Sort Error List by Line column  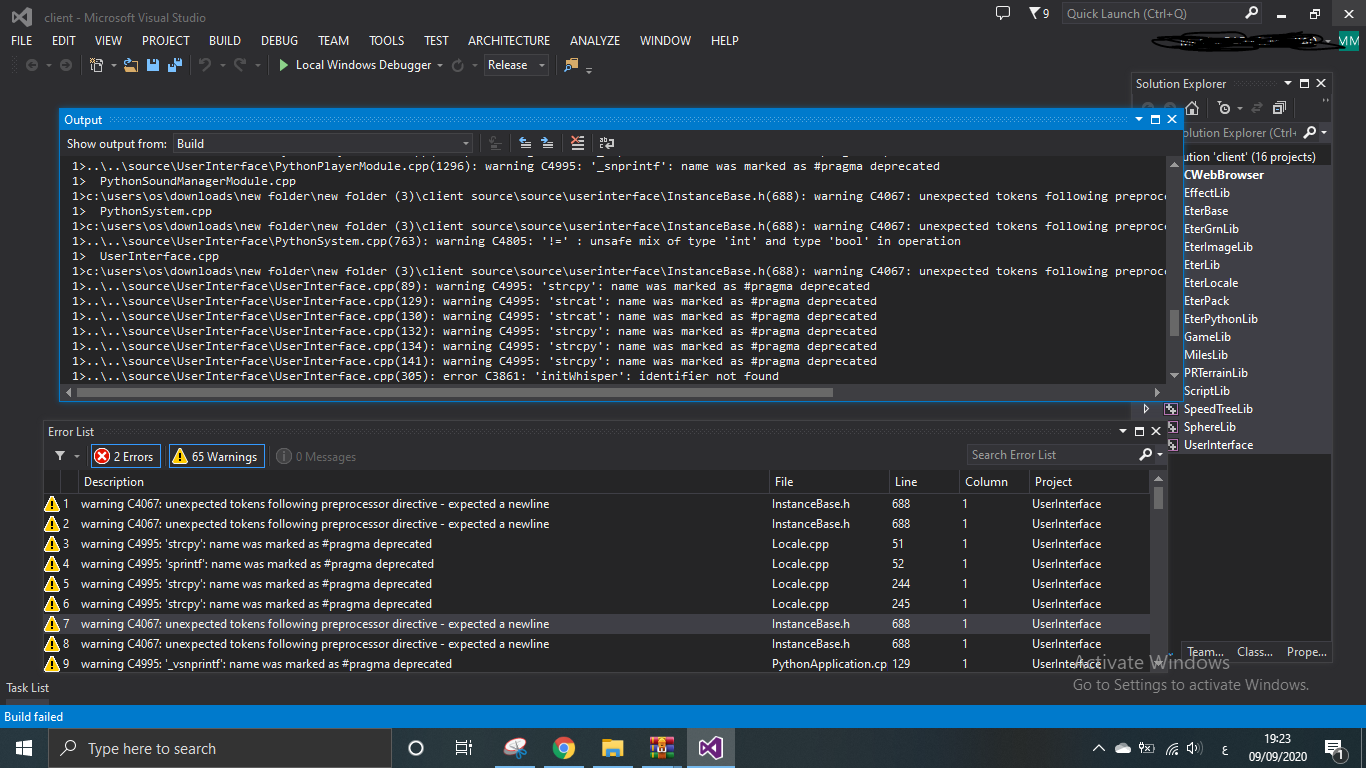pos(924,482)
